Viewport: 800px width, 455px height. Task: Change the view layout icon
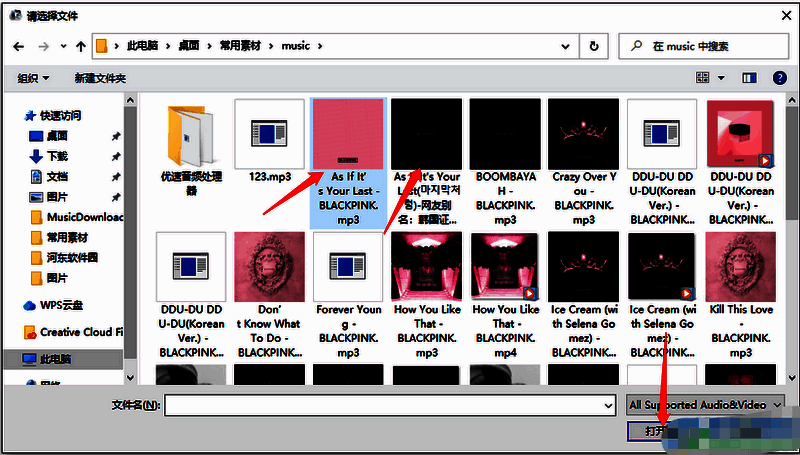[703, 78]
